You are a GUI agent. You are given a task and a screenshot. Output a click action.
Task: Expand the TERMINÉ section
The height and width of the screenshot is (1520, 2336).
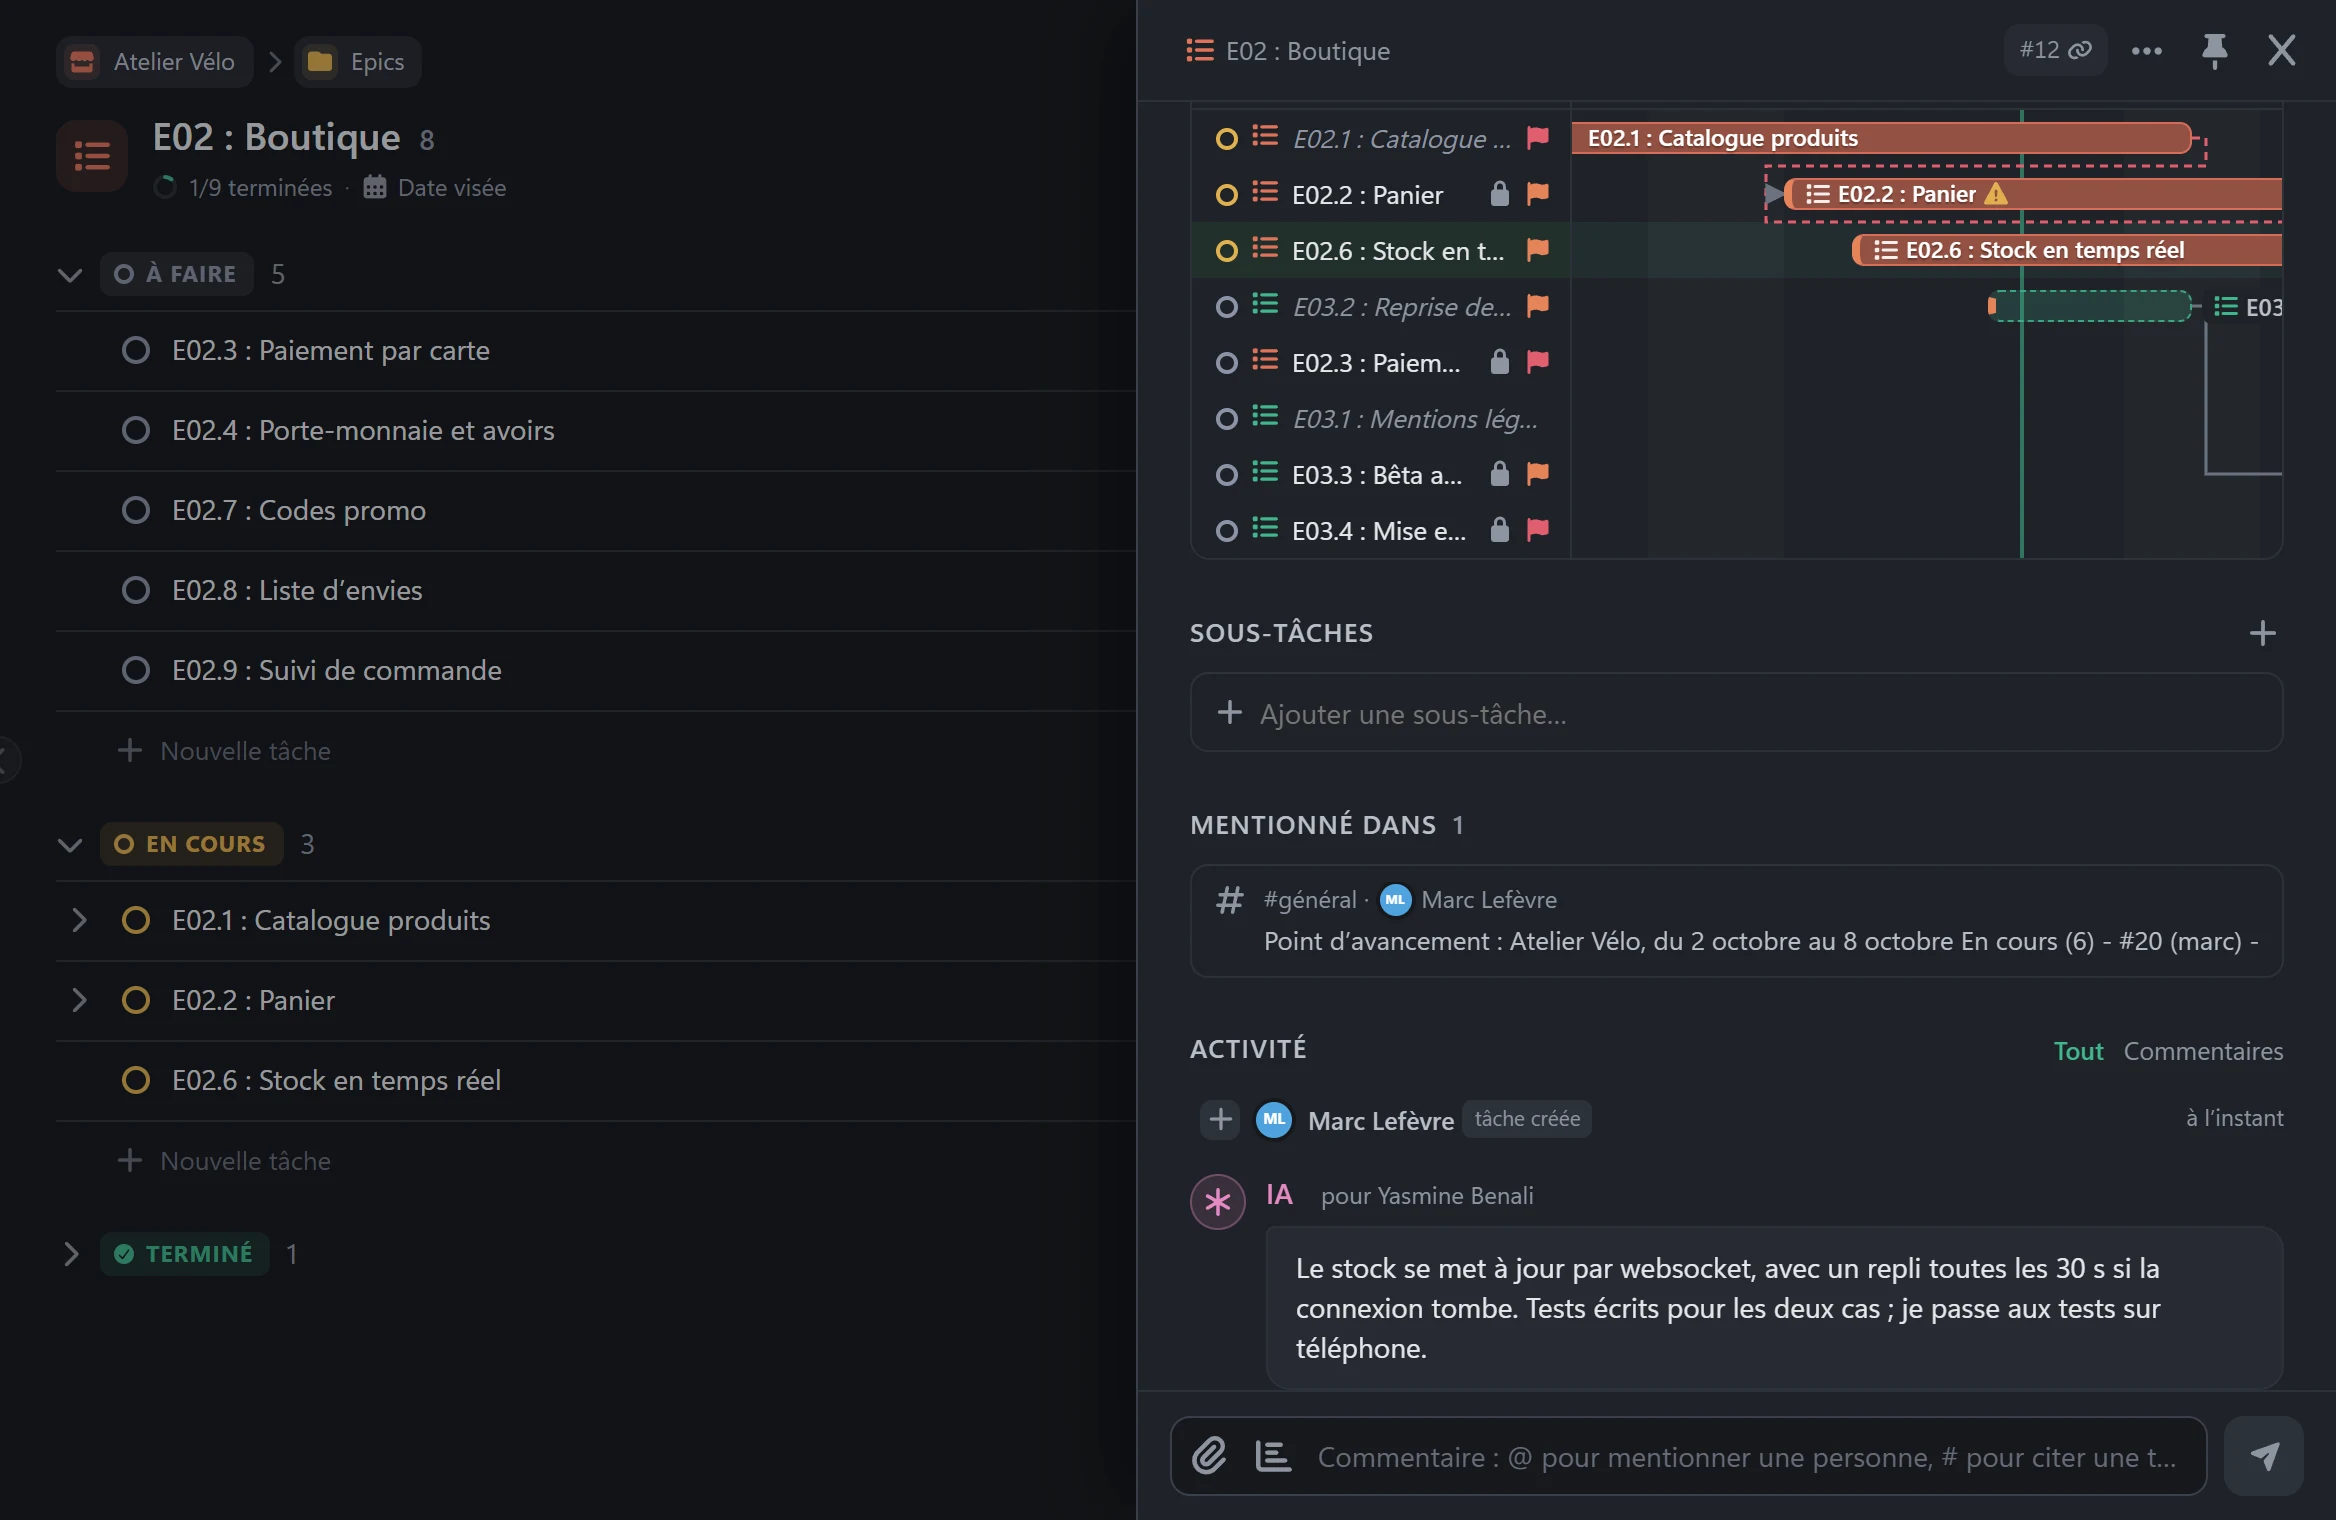point(70,1254)
